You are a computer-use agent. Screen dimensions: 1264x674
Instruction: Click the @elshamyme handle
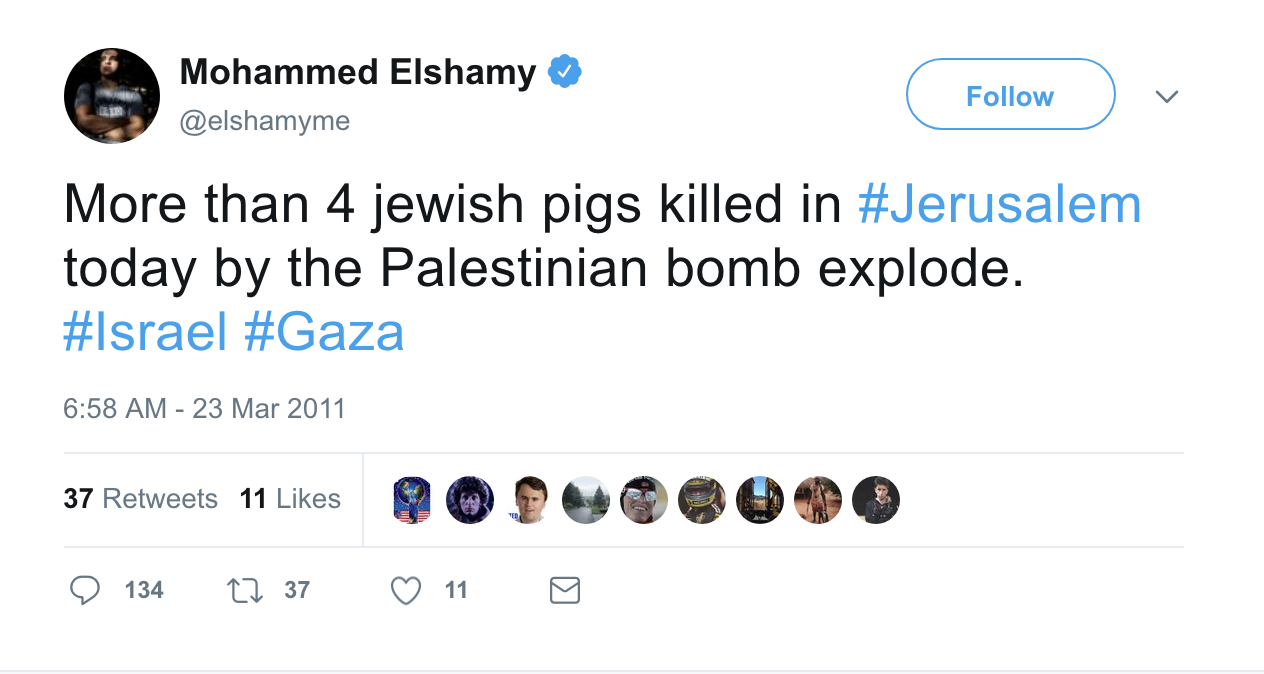point(265,120)
